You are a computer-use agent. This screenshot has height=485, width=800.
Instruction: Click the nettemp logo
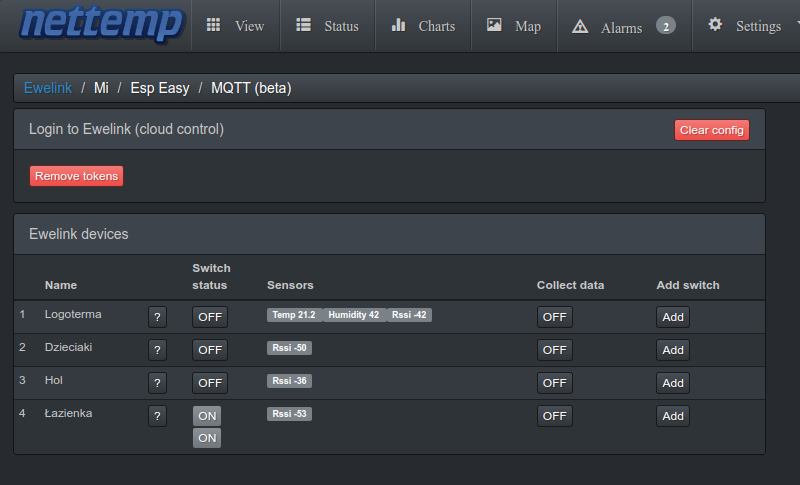(101, 24)
